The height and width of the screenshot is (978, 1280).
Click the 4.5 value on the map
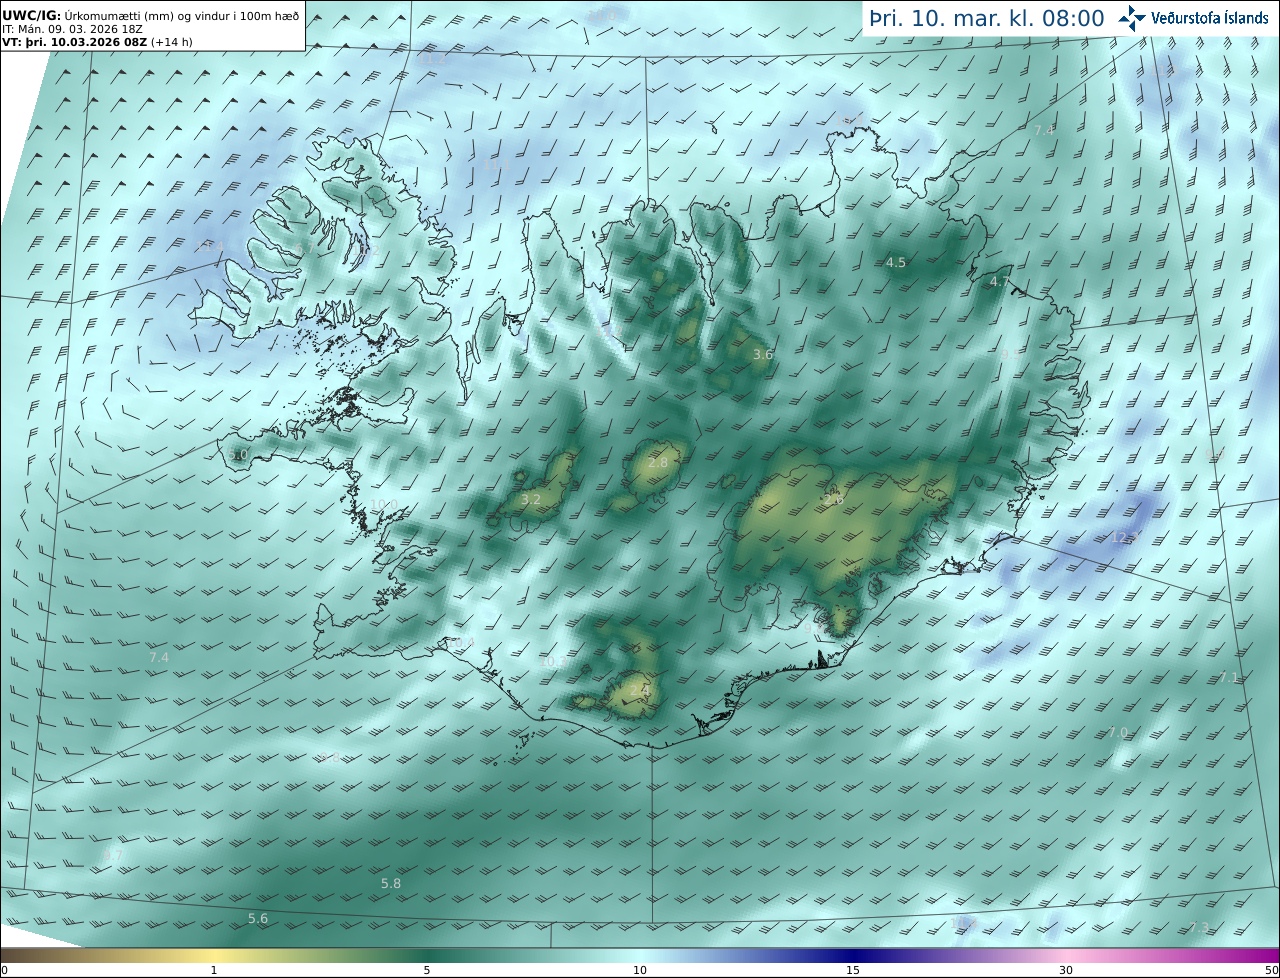pos(896,263)
